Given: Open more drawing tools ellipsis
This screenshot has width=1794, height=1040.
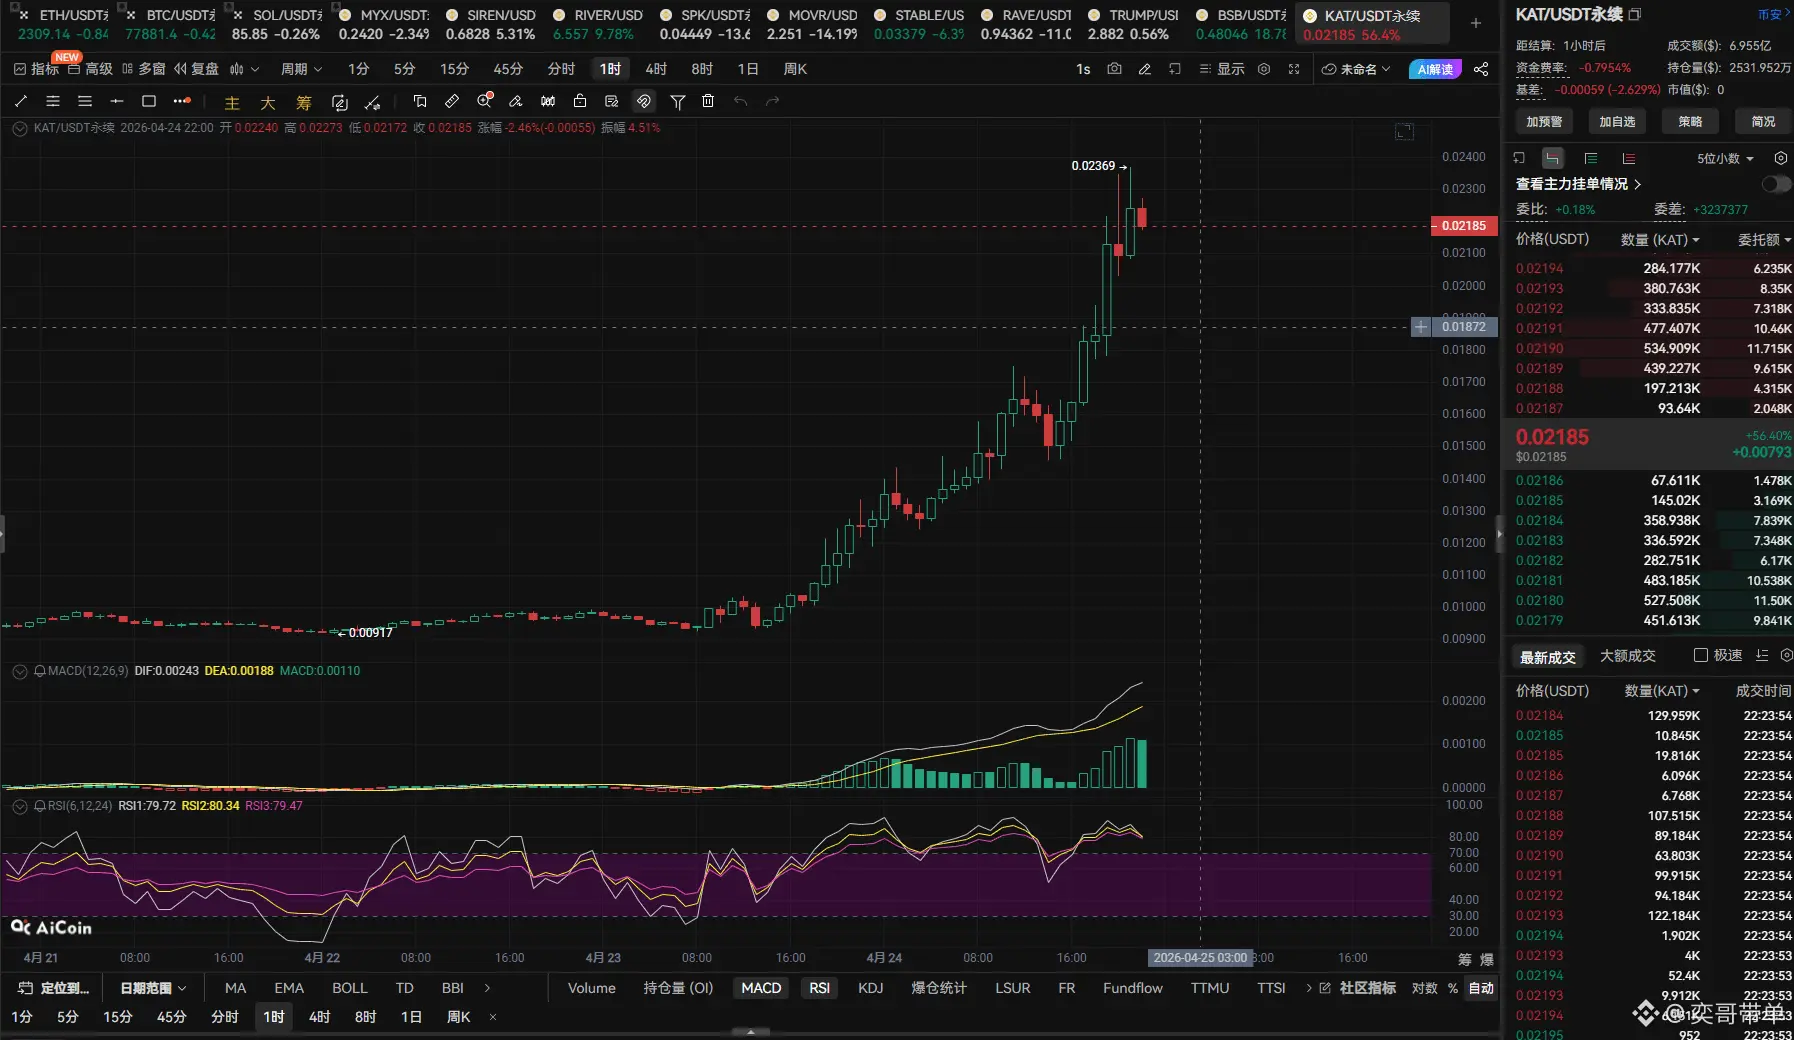Looking at the screenshot, I should [x=181, y=101].
